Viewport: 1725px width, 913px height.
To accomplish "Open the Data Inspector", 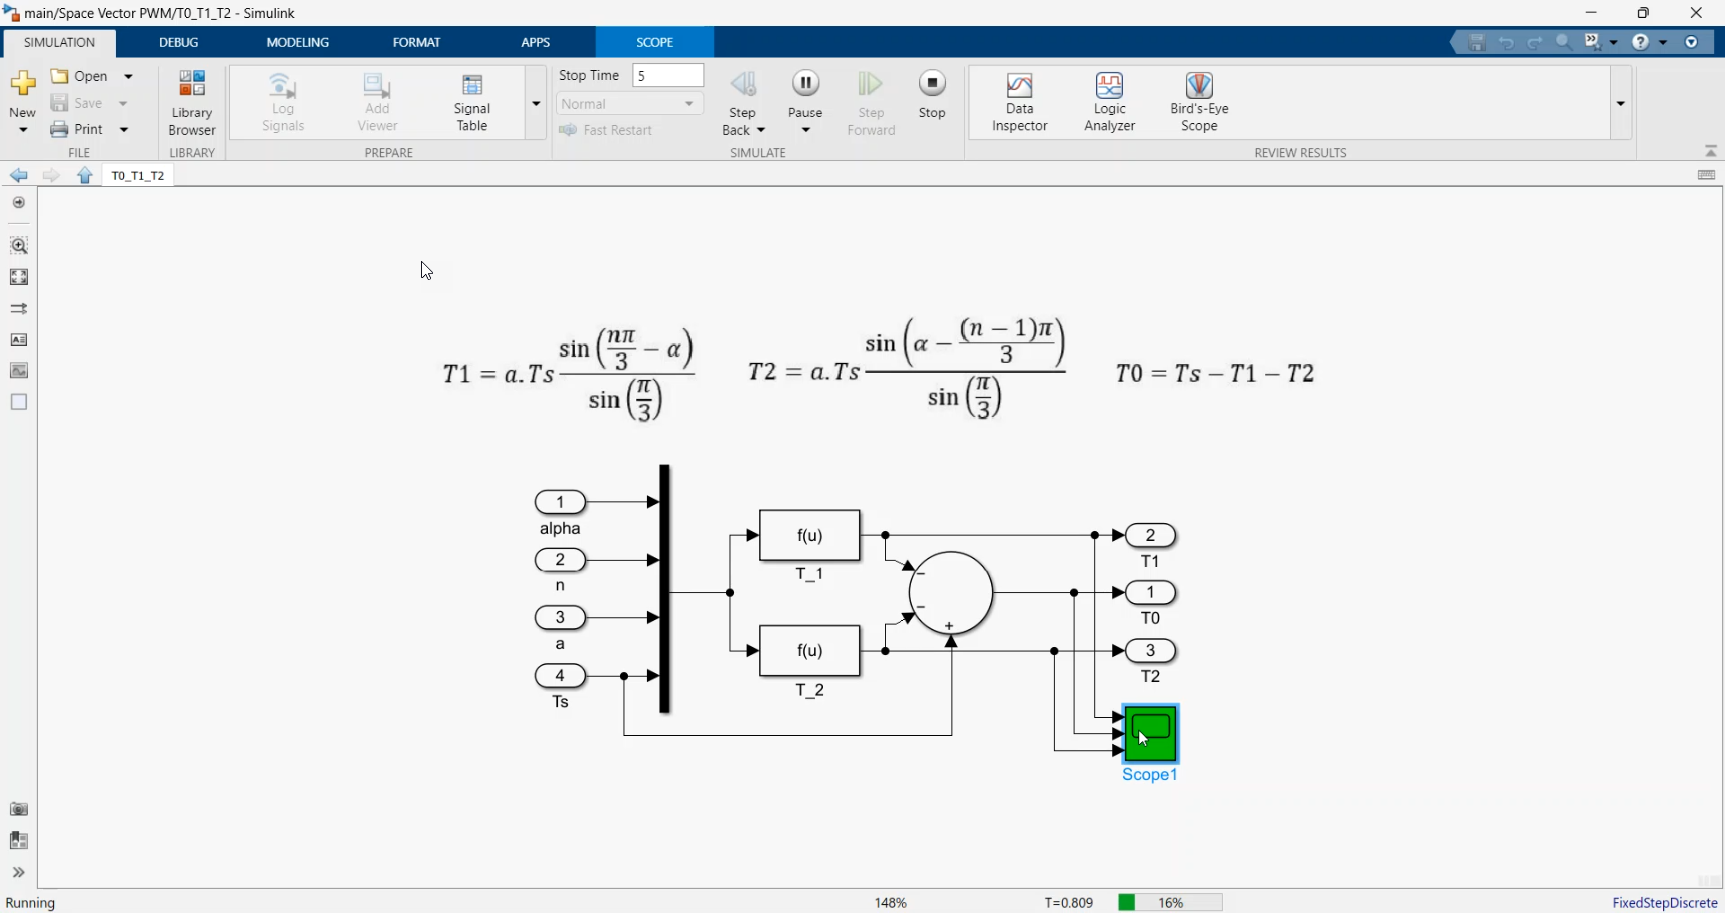I will [1019, 102].
